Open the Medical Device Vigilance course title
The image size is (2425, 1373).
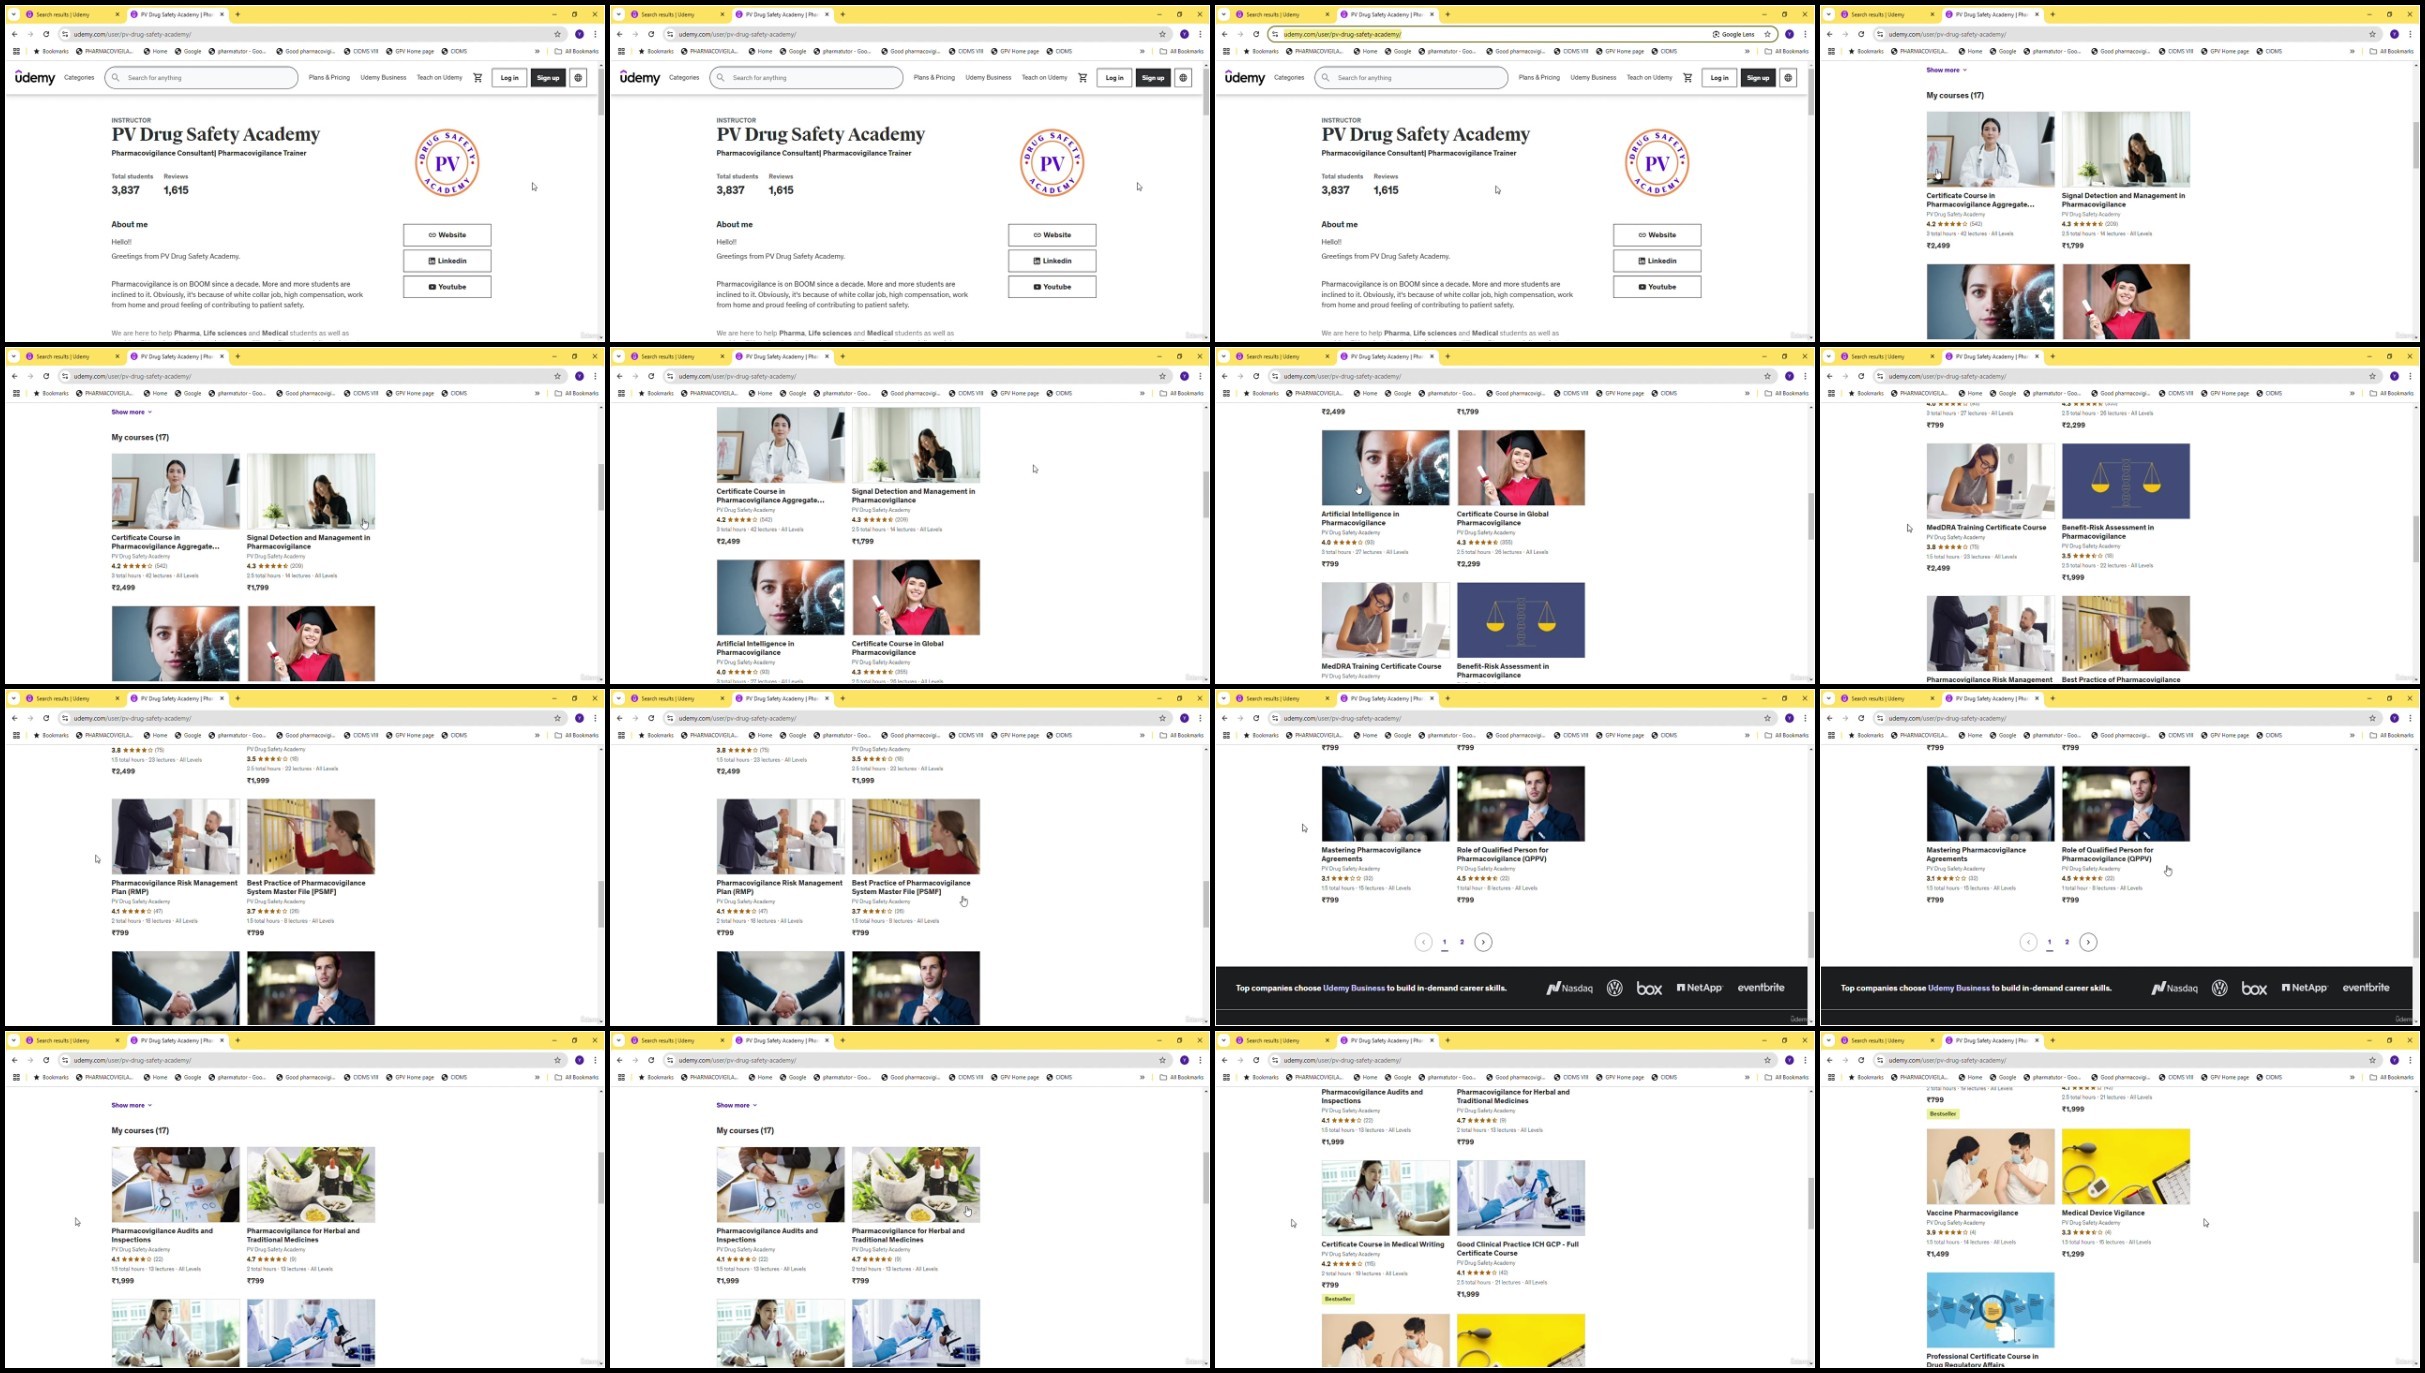point(2103,1213)
